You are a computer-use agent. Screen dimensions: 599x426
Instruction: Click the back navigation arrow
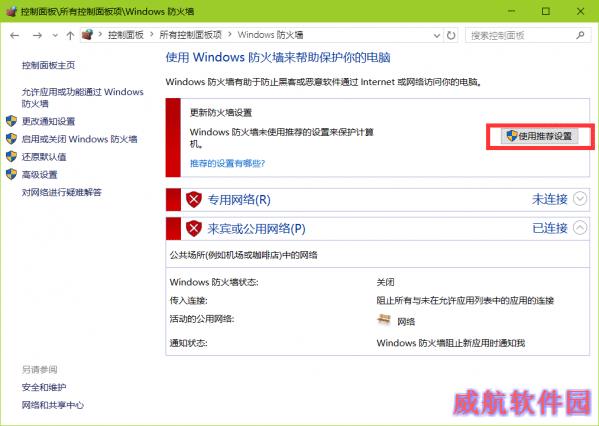15,36
